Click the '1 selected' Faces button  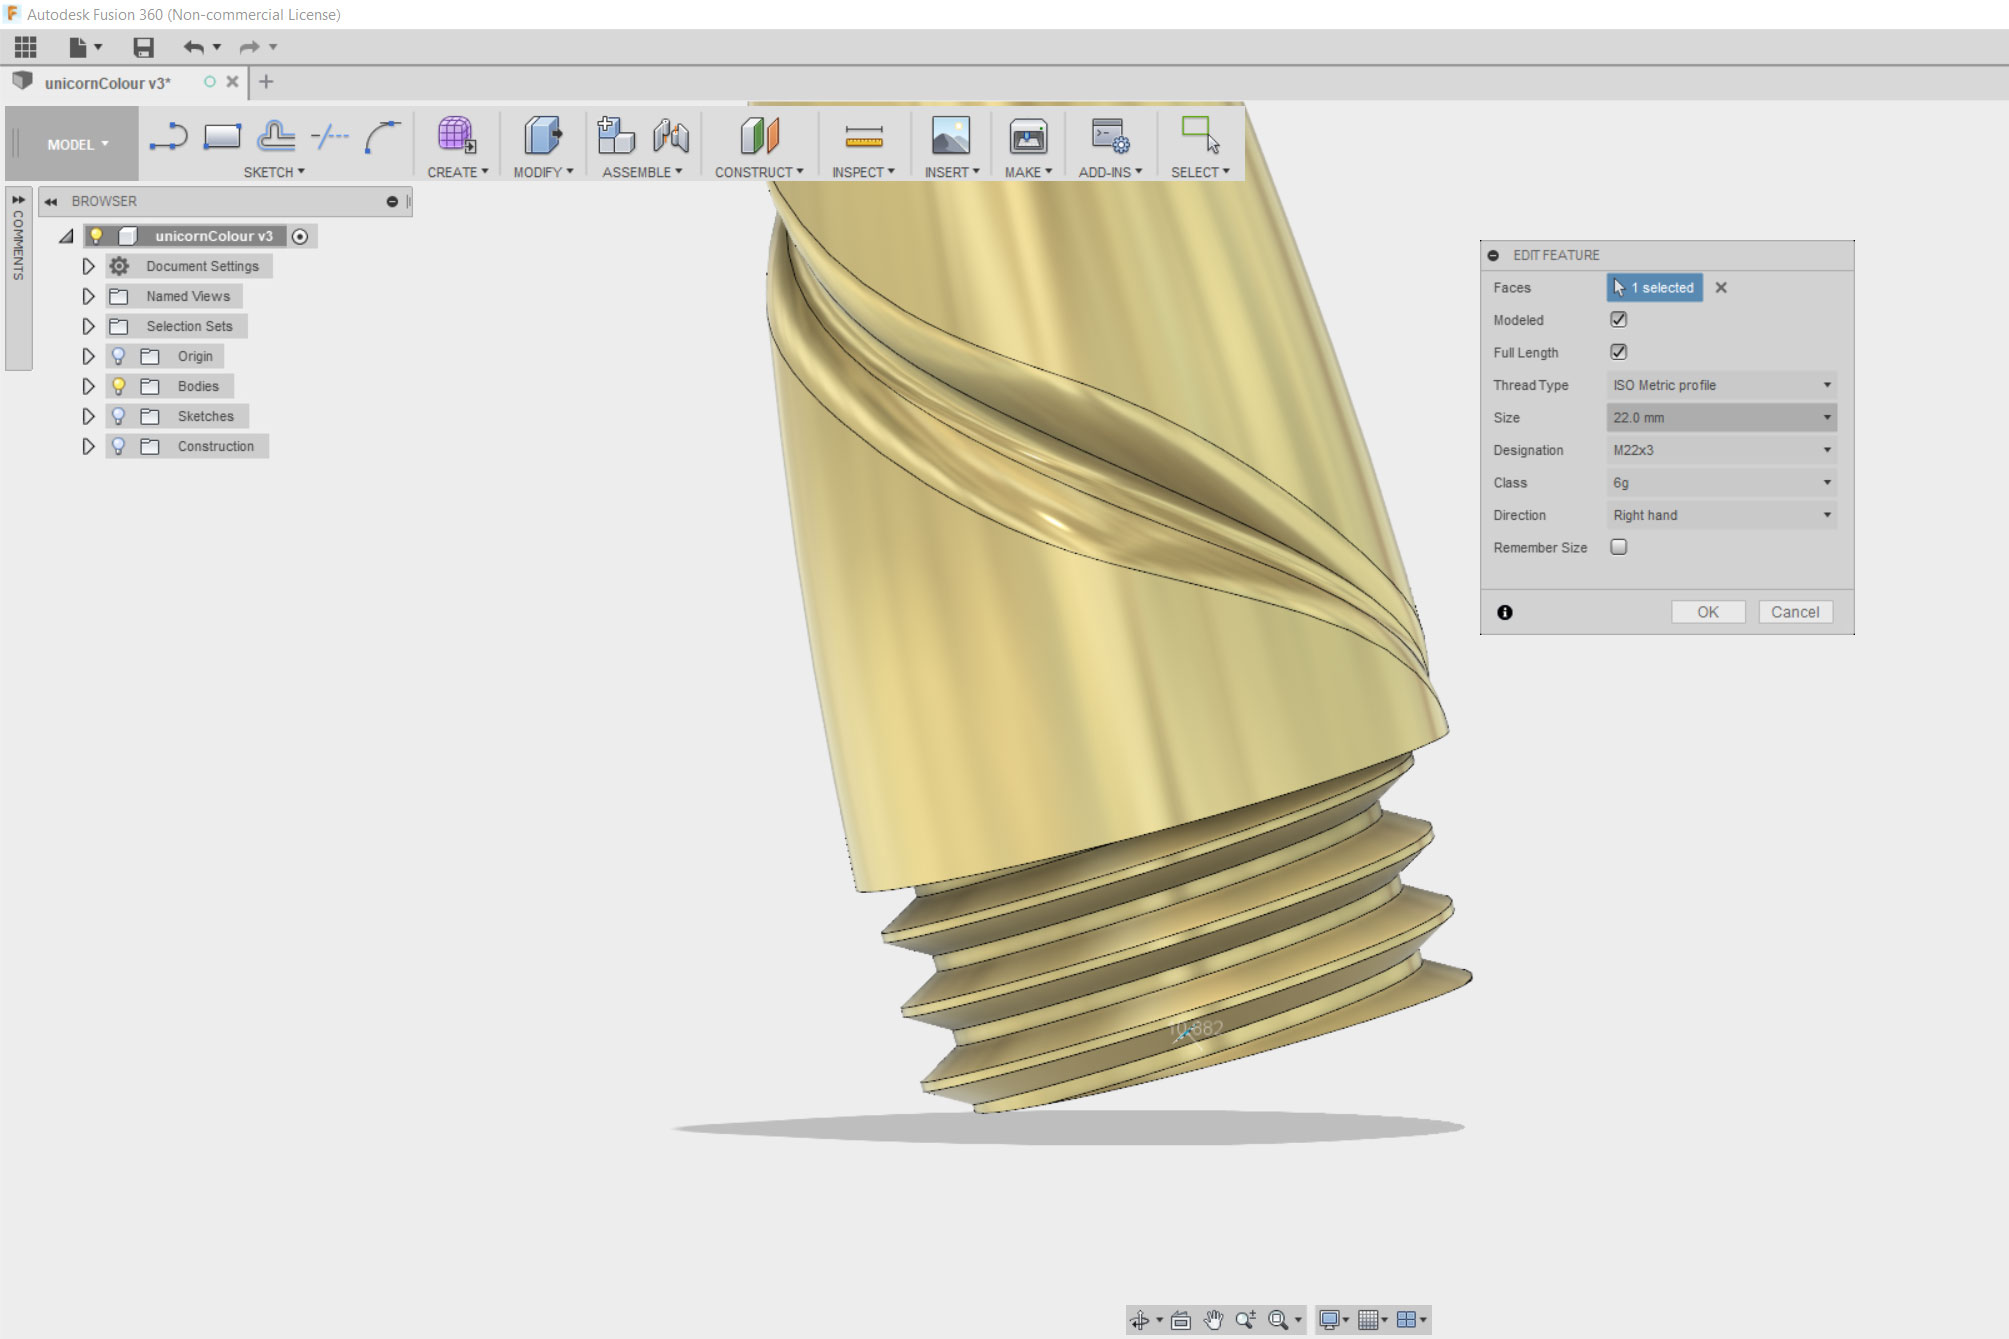pyautogui.click(x=1655, y=288)
